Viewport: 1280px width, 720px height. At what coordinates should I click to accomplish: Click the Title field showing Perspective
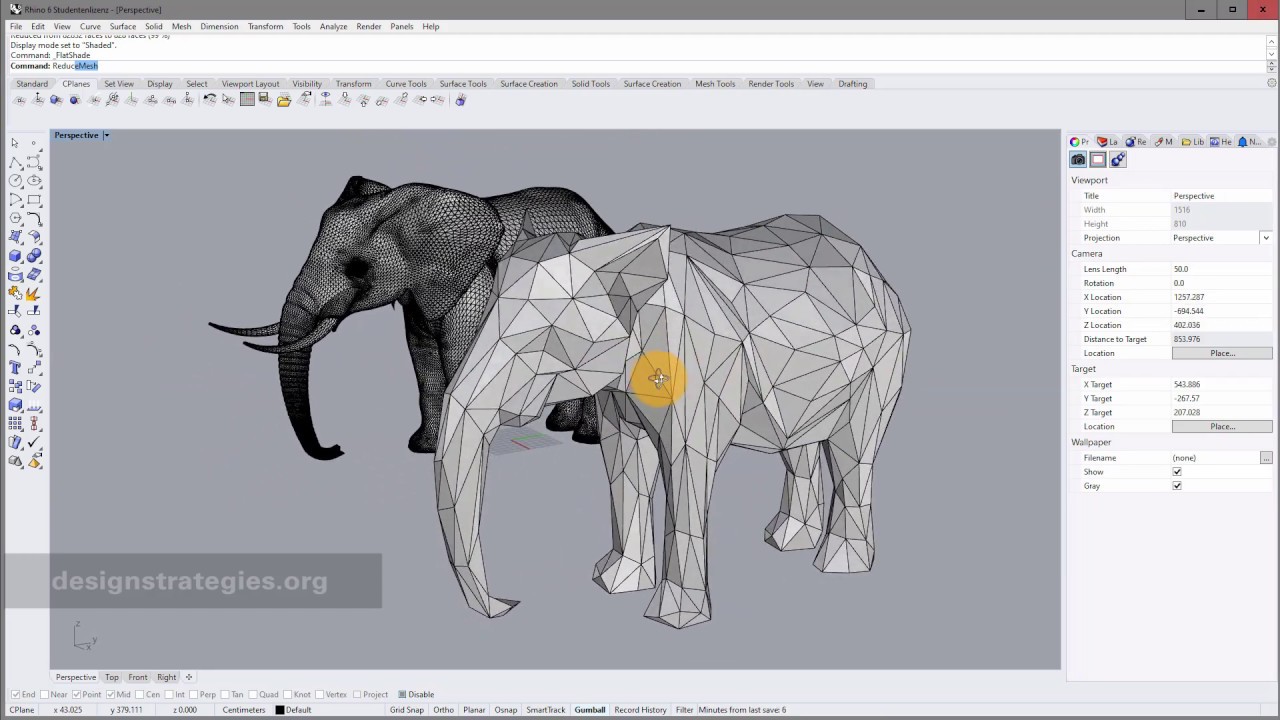coord(1221,196)
